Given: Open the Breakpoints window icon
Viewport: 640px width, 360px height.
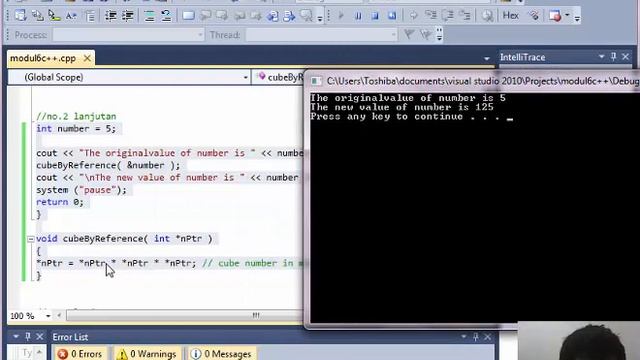Looking at the screenshot, I should pyautogui.click(x=555, y=16).
